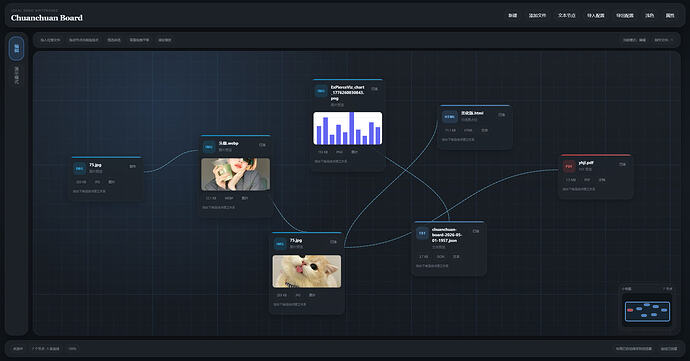Click the 添加文件 button in the header
The width and height of the screenshot is (690, 361).
click(537, 15)
